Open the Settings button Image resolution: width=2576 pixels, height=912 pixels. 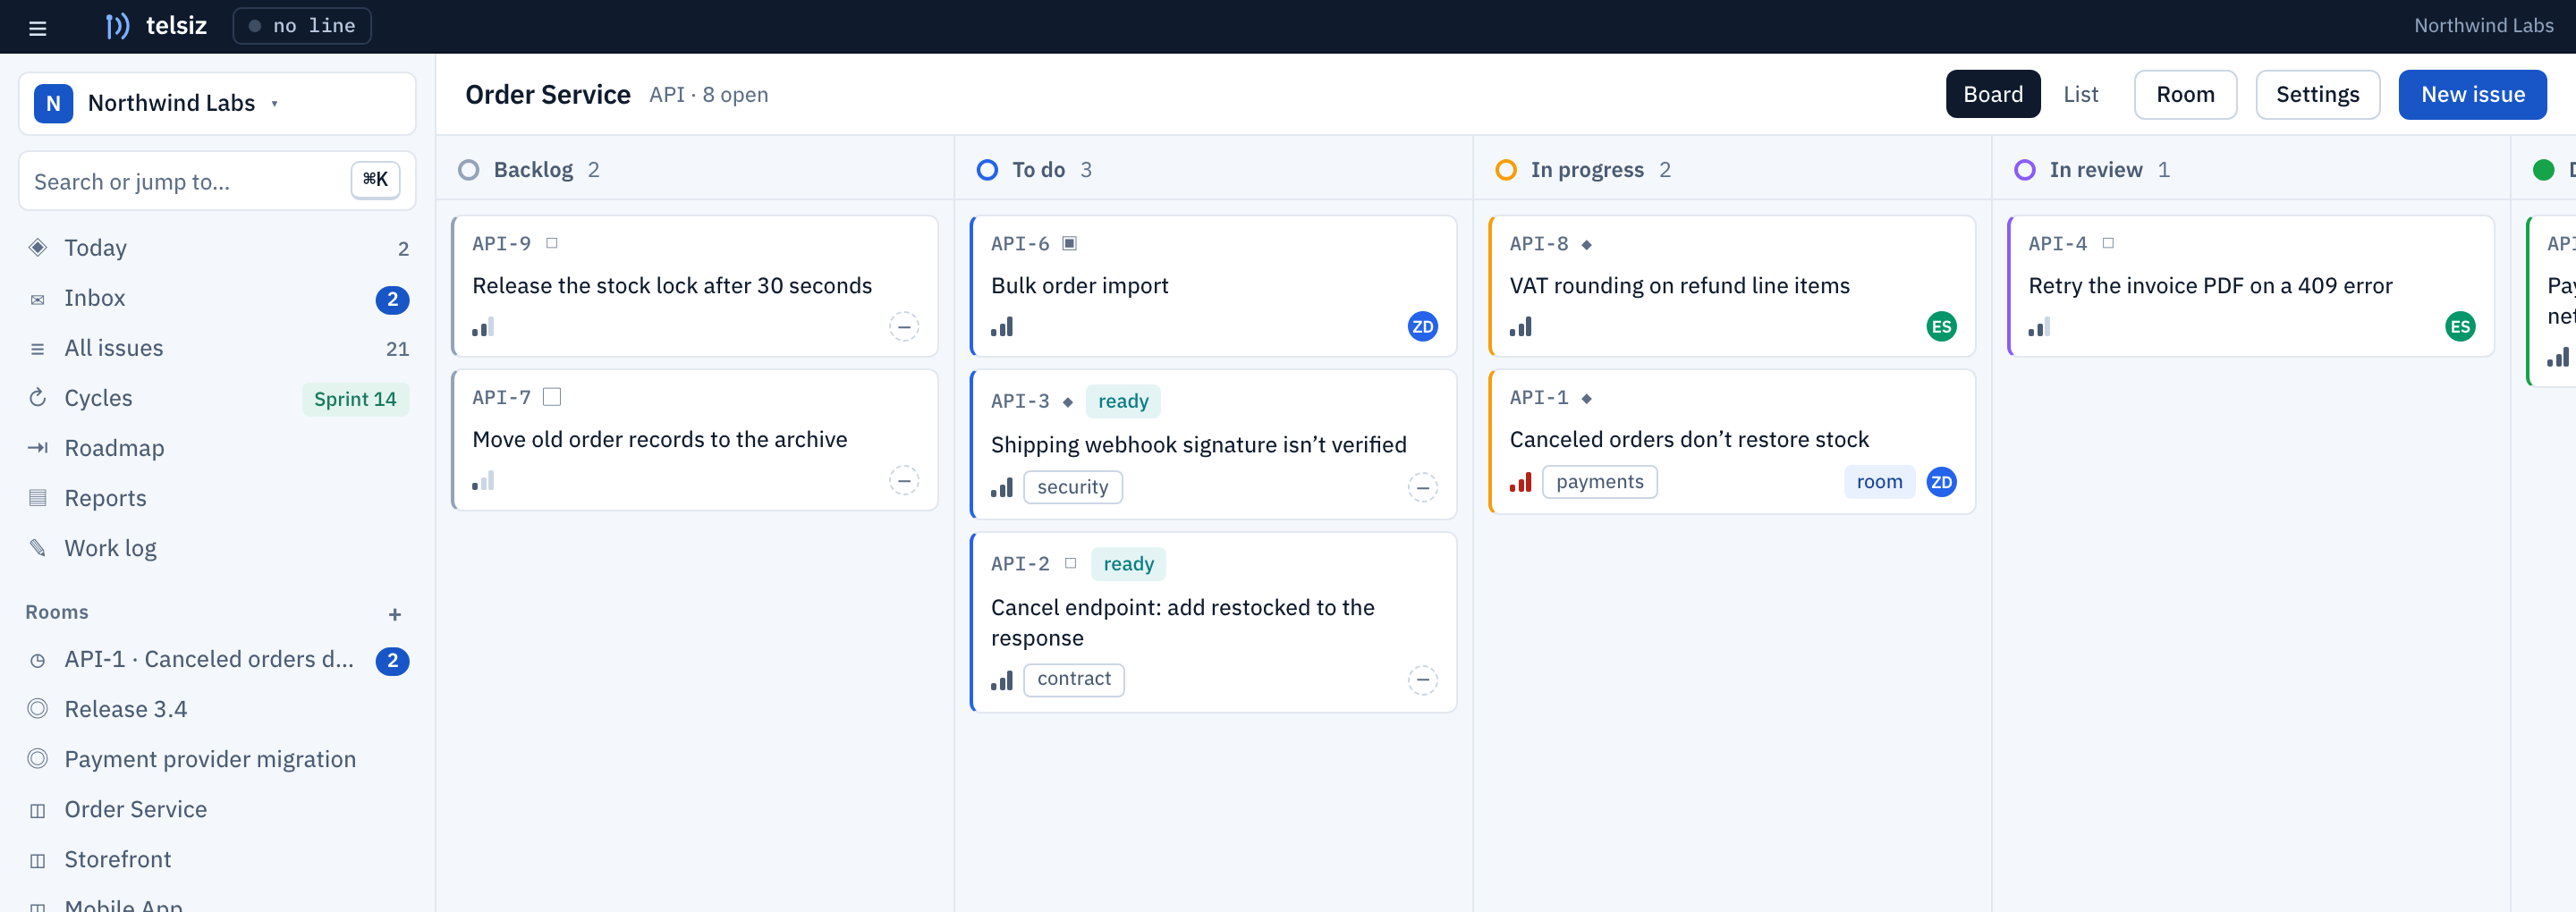point(2317,94)
